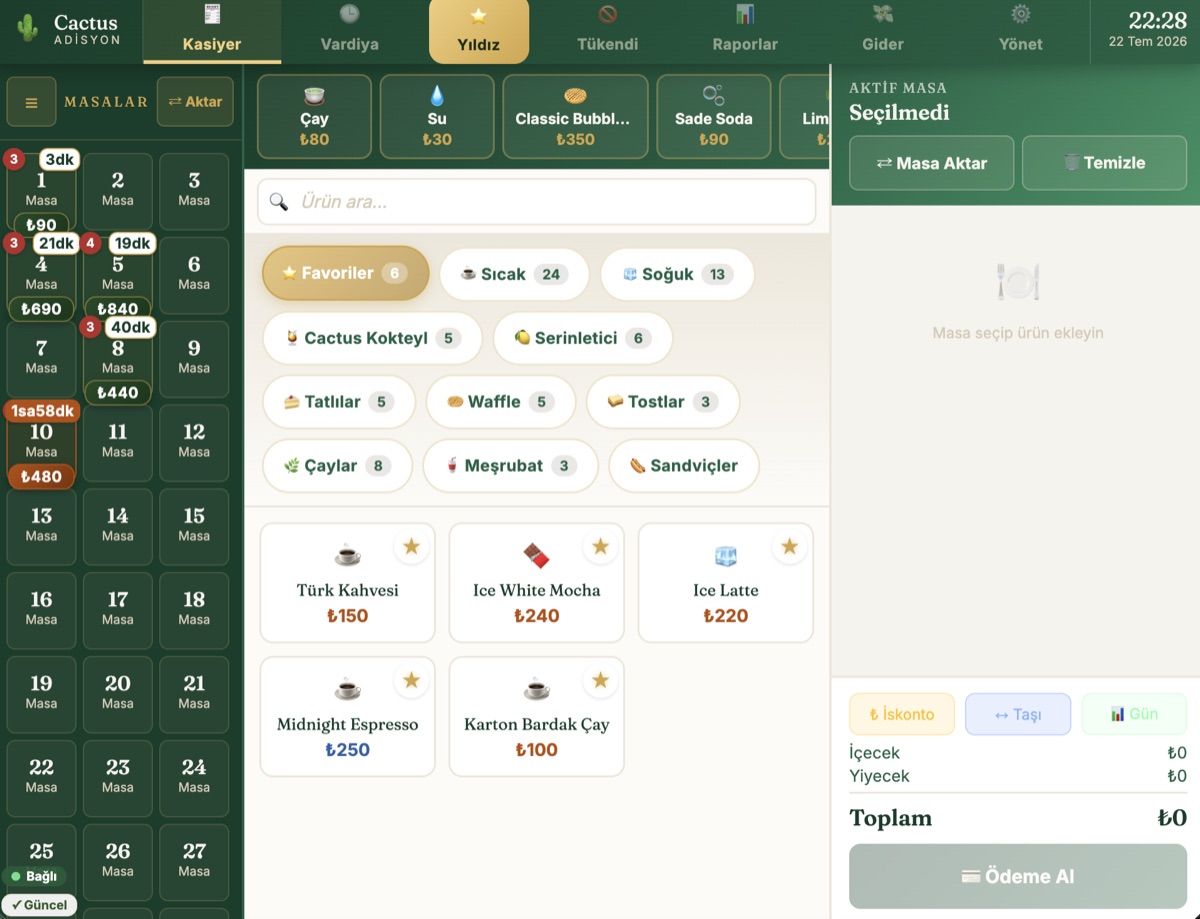Add Classic Bubble ₺350 quick item
The image size is (1200, 919).
575,117
